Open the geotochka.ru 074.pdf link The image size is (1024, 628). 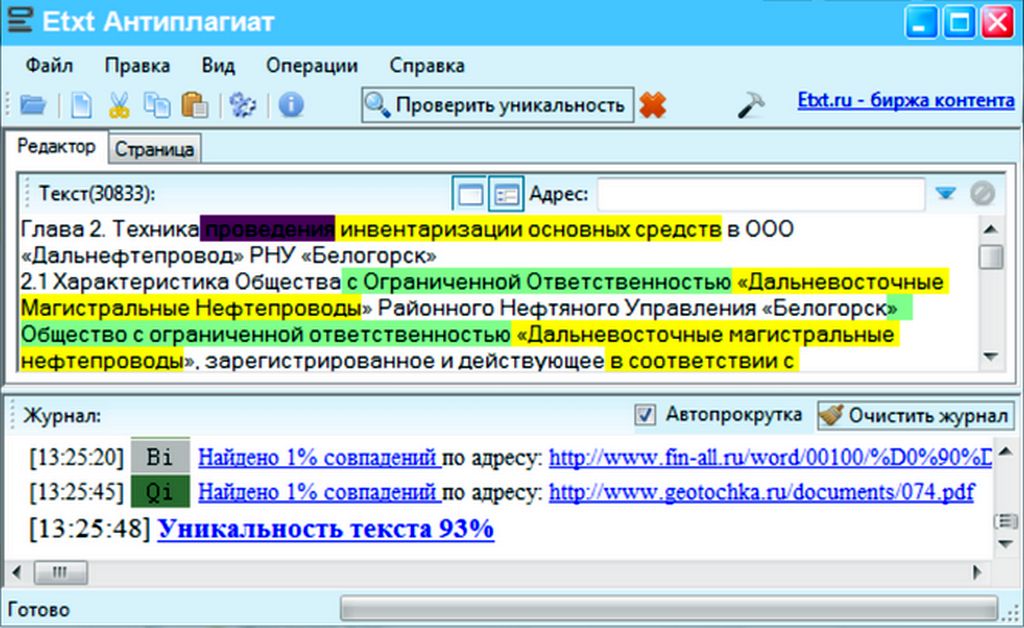tap(761, 492)
